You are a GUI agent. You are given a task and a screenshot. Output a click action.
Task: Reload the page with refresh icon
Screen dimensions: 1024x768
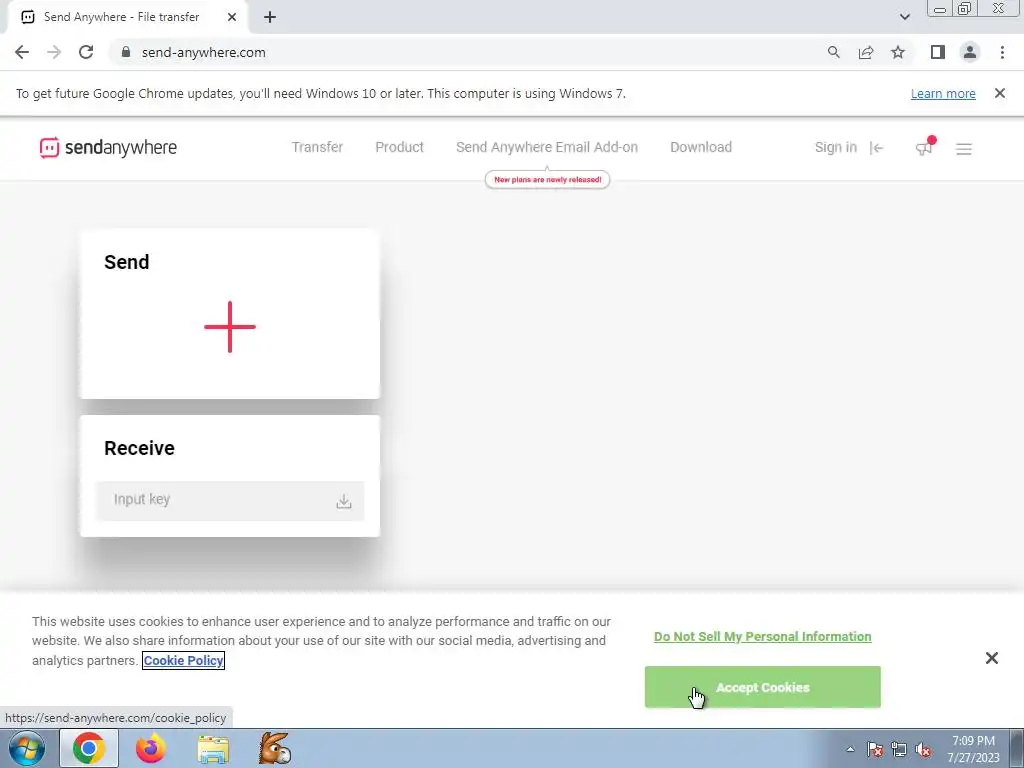tap(86, 52)
